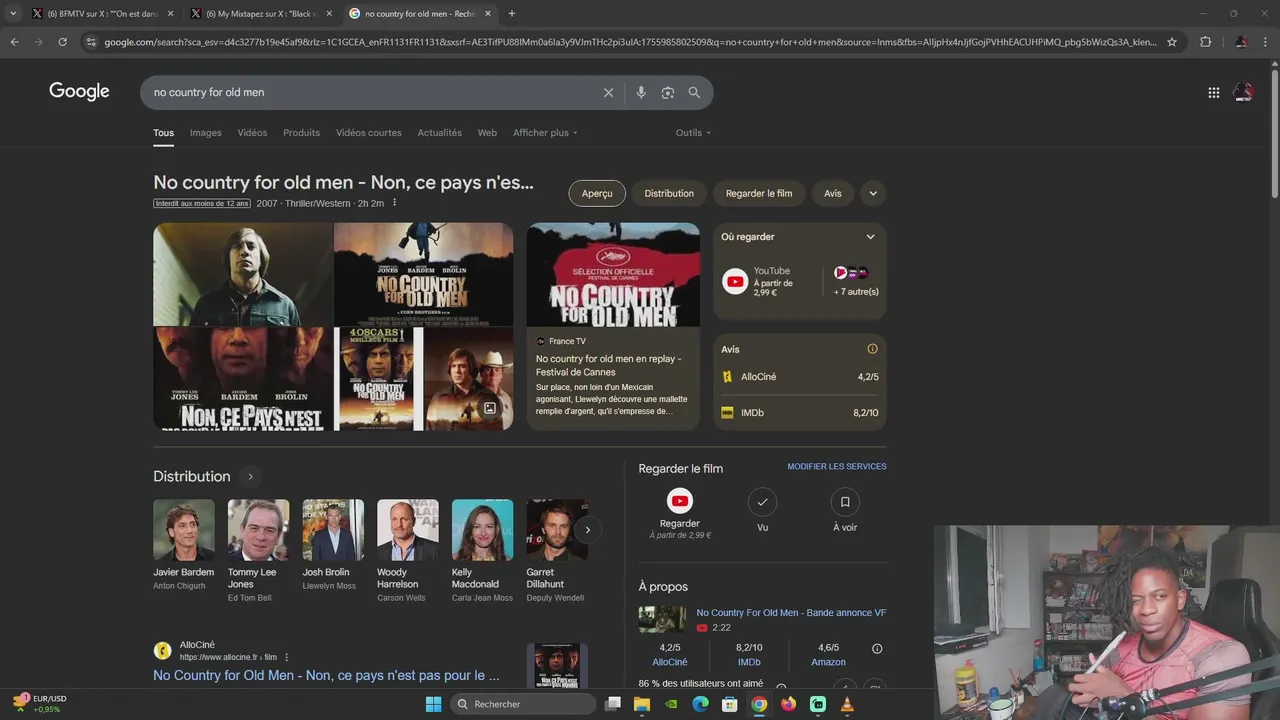This screenshot has width=1280, height=720.
Task: Open Task View on the taskbar
Action: 613,704
